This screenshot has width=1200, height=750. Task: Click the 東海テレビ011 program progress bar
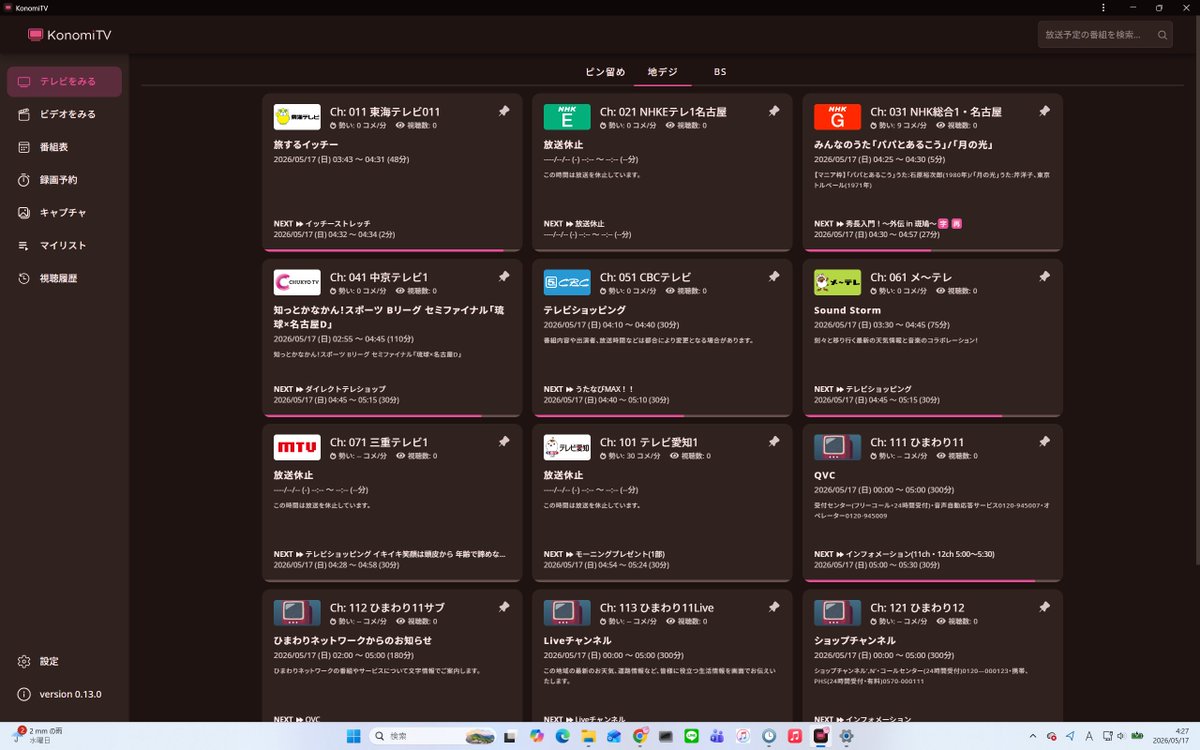pyautogui.click(x=392, y=250)
